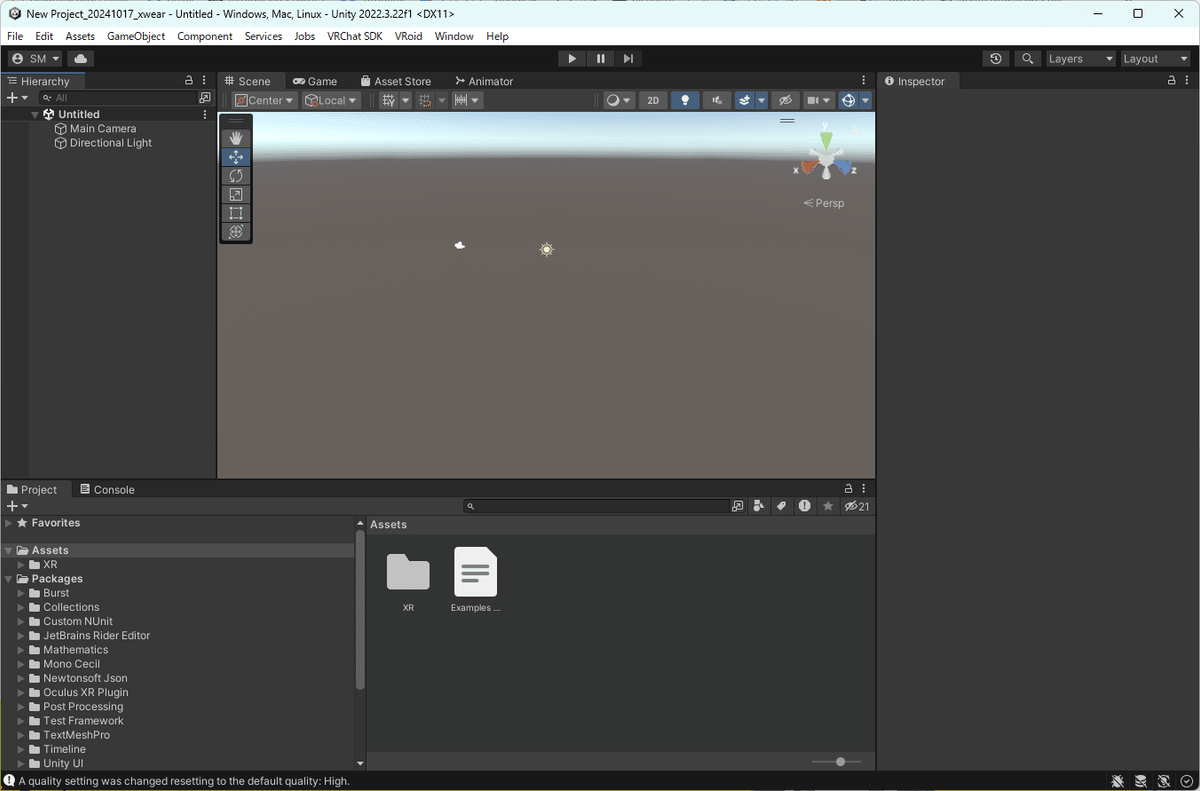Collapse the Untitled scene in Hierarchy
Viewport: 1200px width, 791px height.
(x=35, y=114)
